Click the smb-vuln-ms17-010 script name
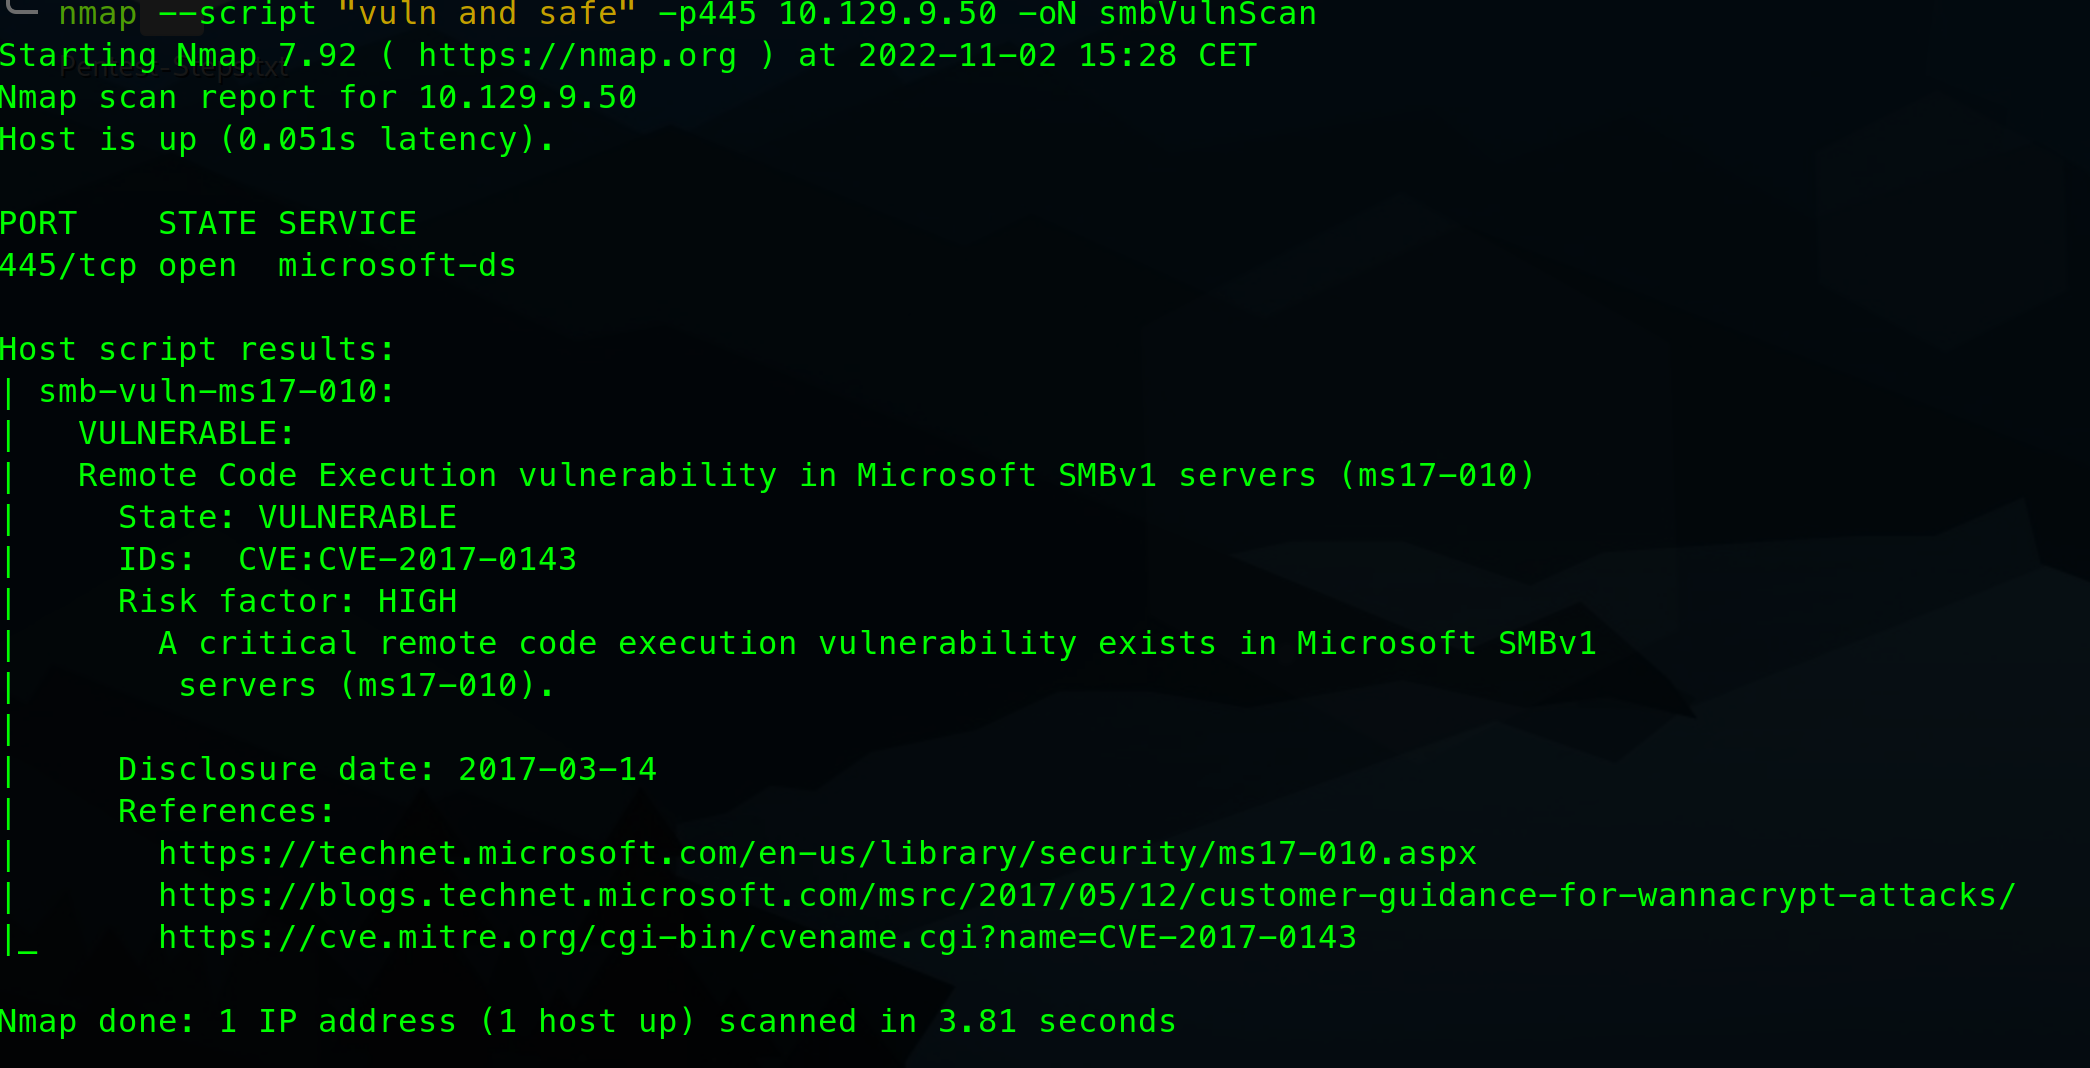 click(216, 391)
